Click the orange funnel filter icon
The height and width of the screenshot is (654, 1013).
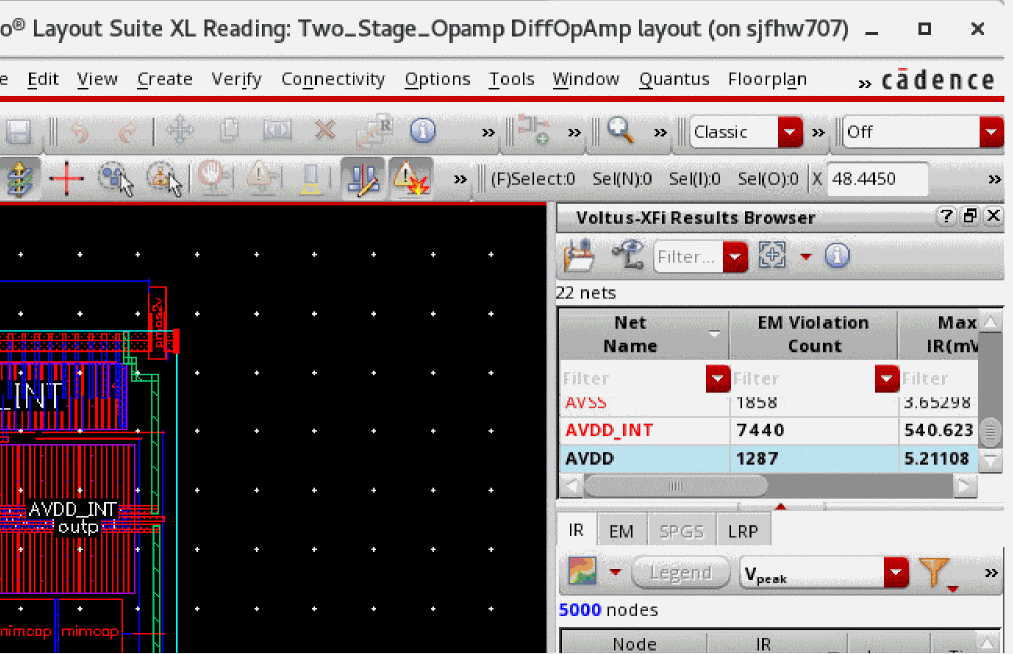(934, 572)
